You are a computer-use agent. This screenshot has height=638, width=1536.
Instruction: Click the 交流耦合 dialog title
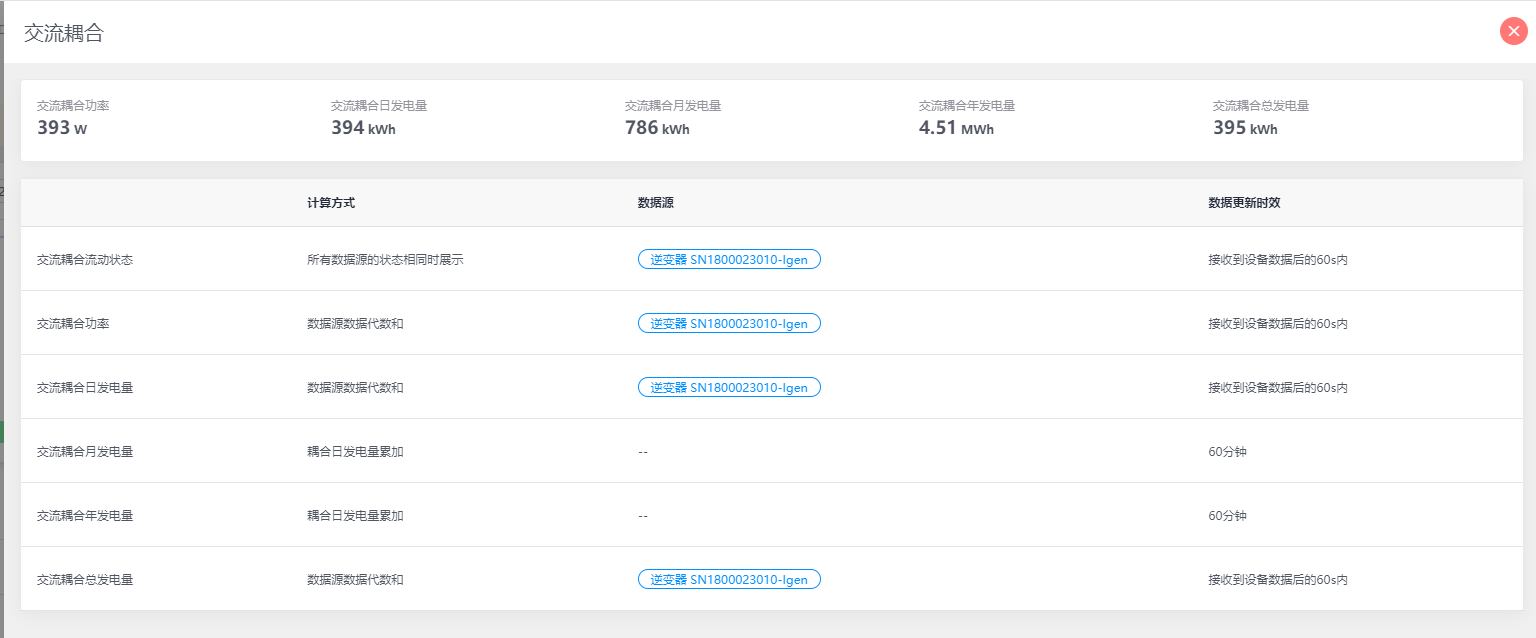coord(64,33)
